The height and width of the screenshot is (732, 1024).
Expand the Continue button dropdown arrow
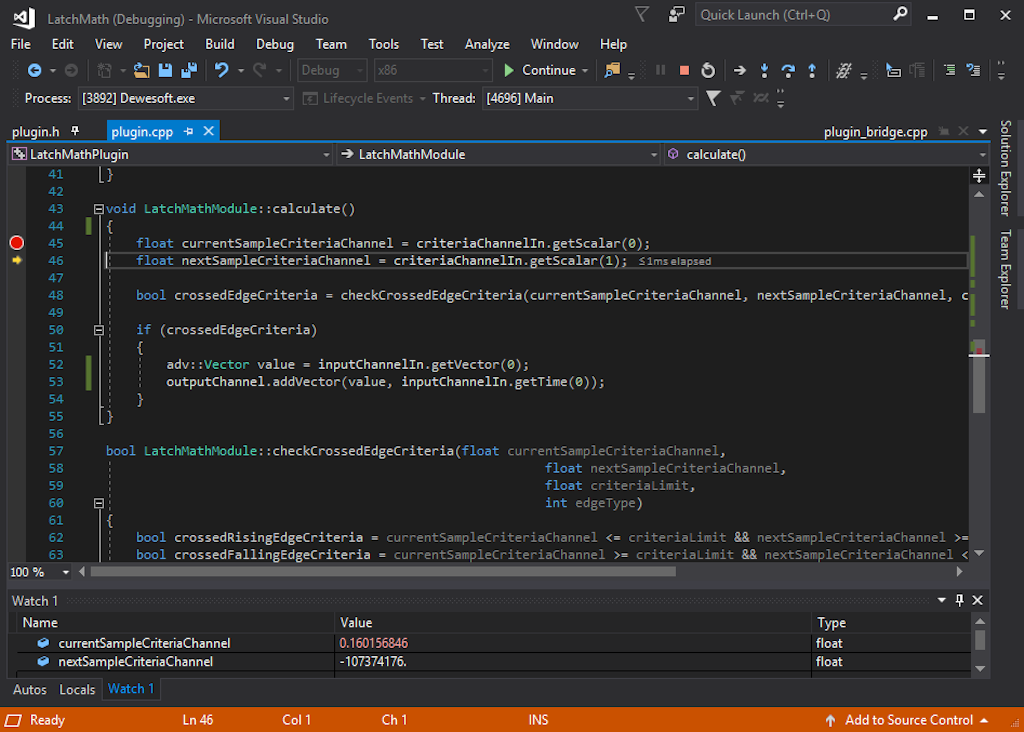coord(585,71)
